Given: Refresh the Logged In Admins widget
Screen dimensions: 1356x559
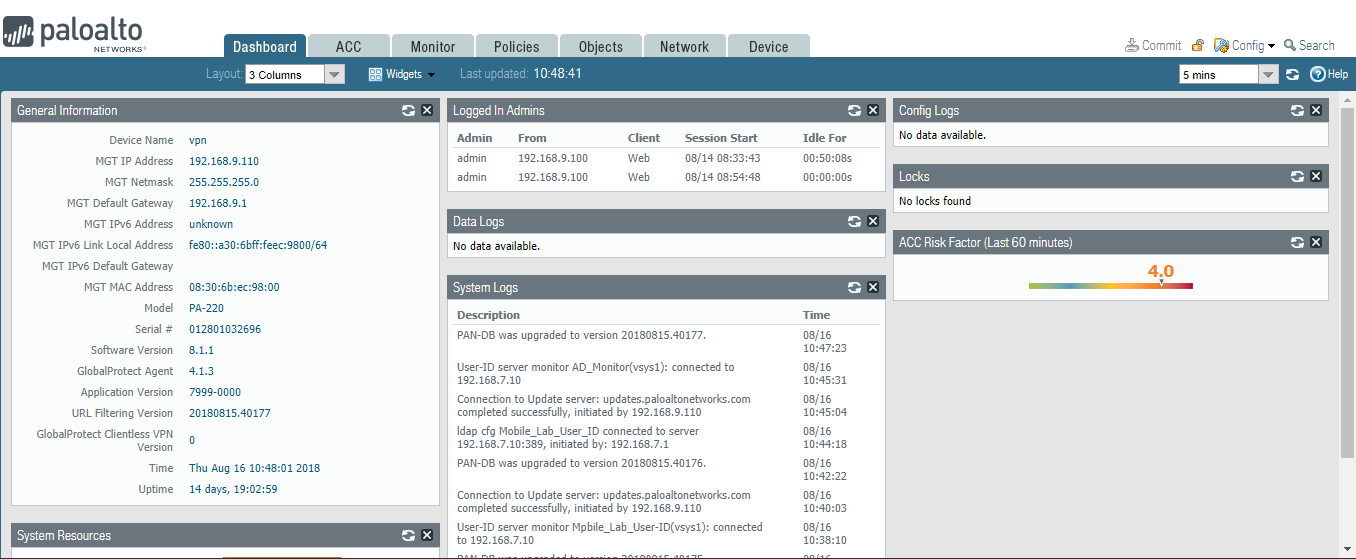Looking at the screenshot, I should coord(855,111).
